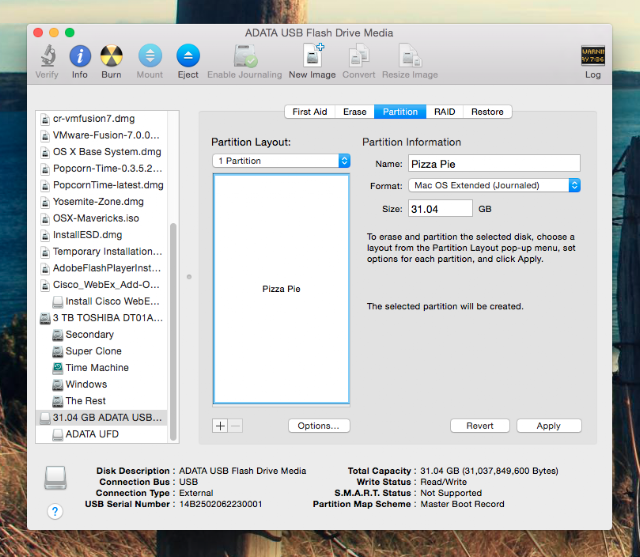The width and height of the screenshot is (640, 557).
Task: Click the Burn toolbar icon
Action: pos(111,56)
